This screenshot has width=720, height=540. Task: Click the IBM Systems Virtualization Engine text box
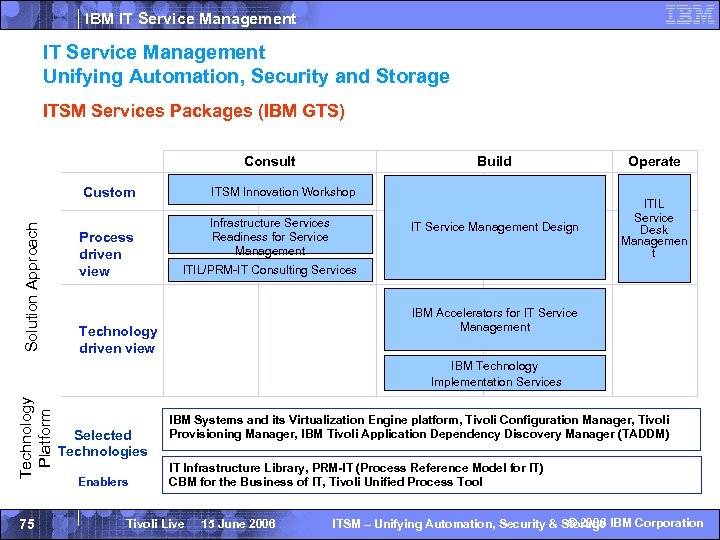(x=431, y=429)
